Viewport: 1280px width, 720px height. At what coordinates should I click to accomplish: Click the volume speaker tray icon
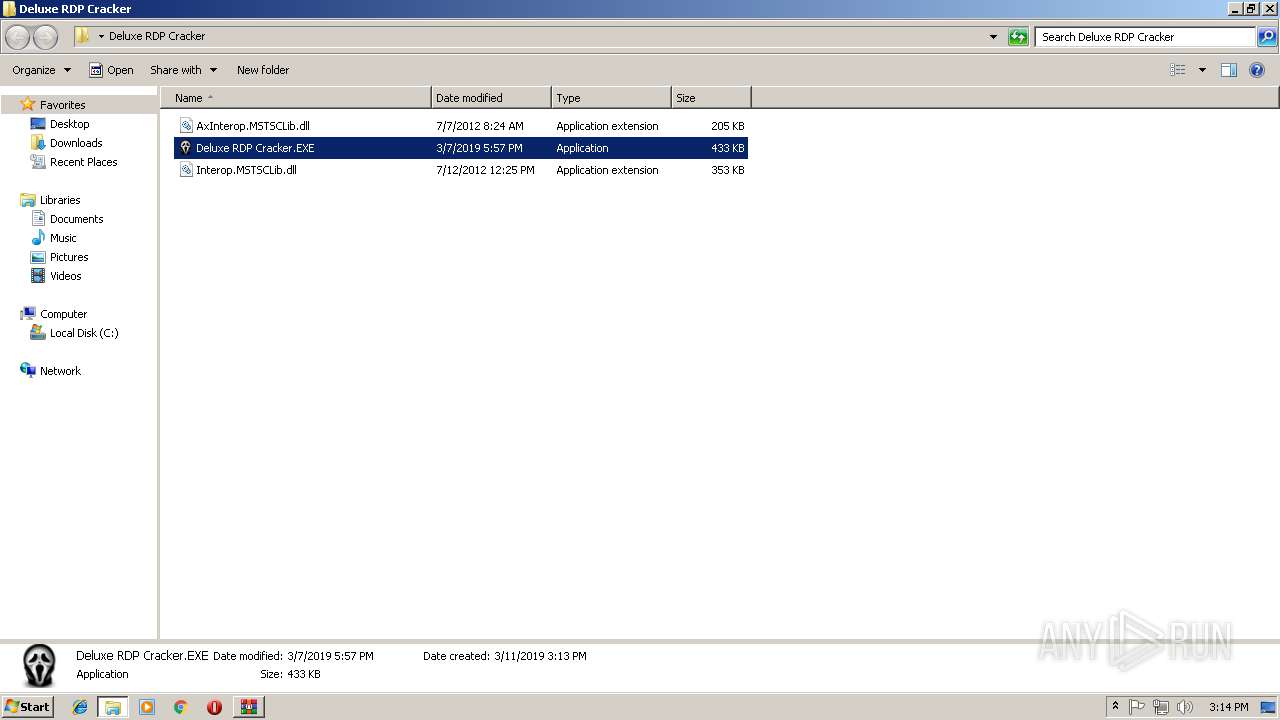click(x=1185, y=707)
